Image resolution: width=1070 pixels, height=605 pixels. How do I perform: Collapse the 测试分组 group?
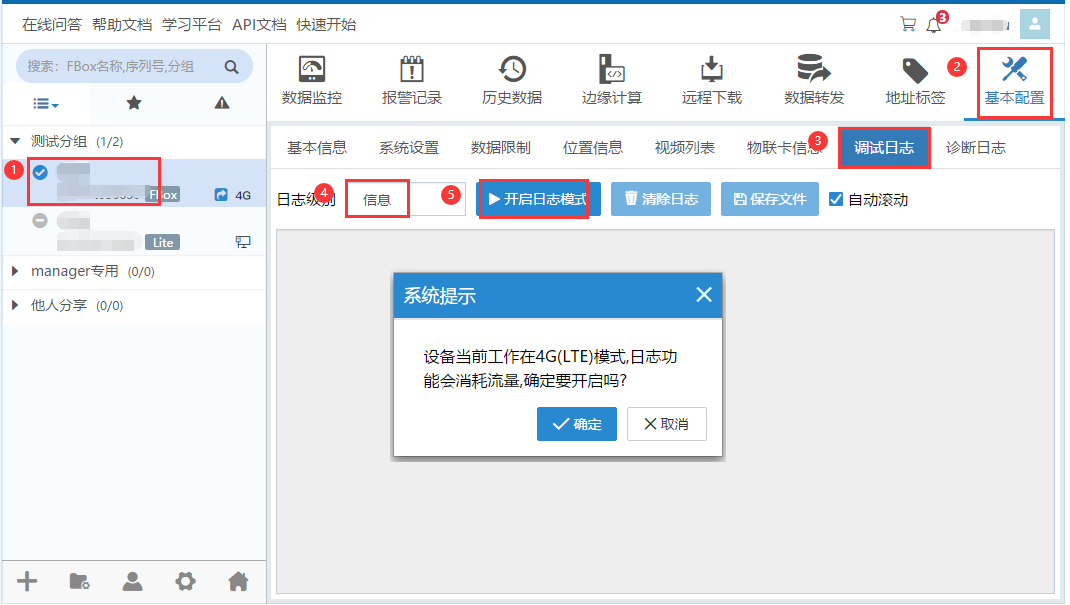click(x=15, y=142)
